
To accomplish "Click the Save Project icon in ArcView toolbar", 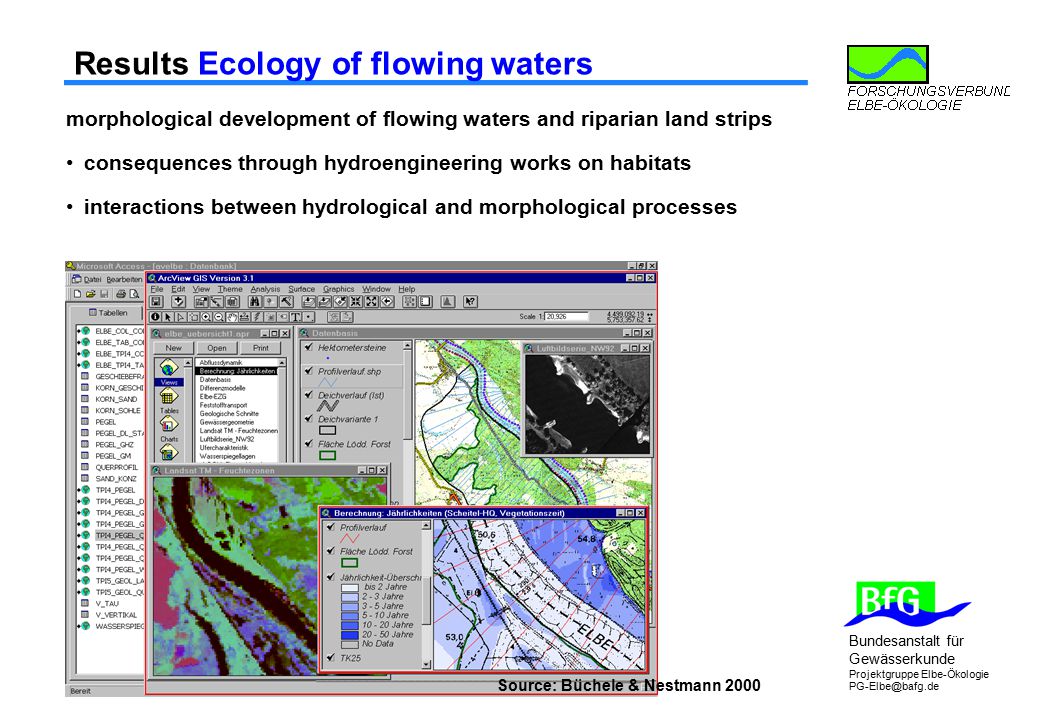I will pyautogui.click(x=155, y=302).
